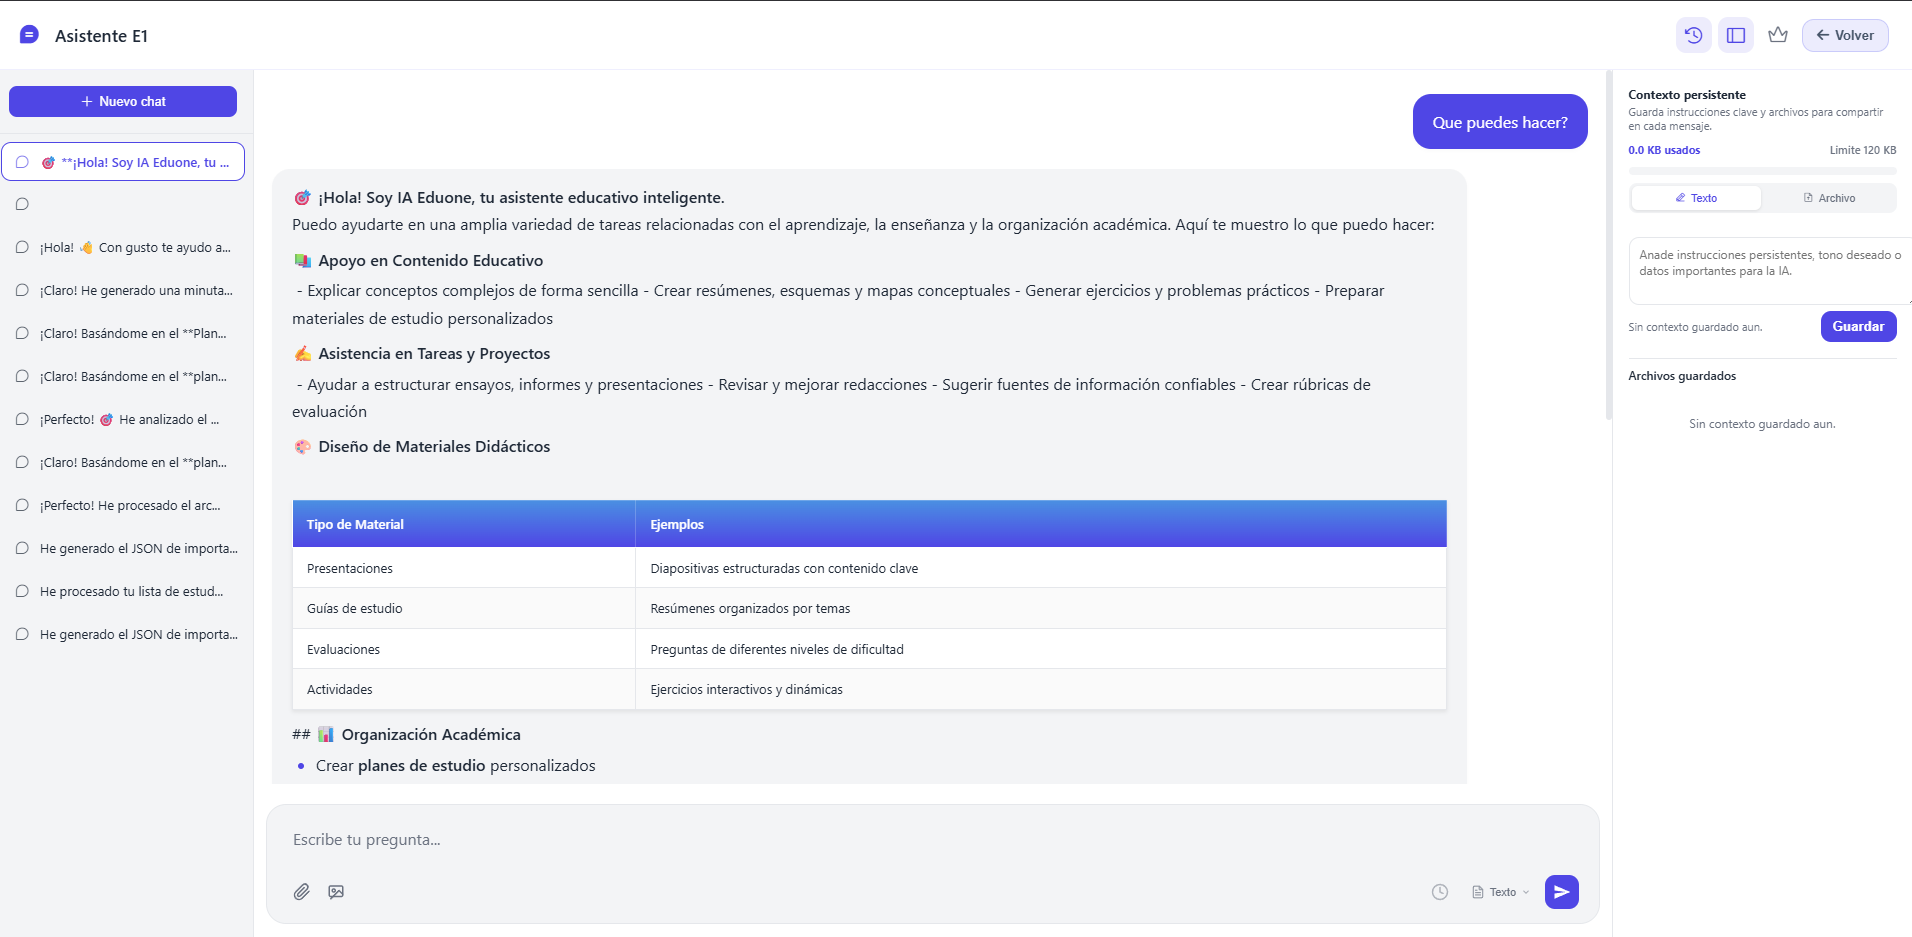Click the paperclip attach file icon
This screenshot has width=1912, height=937.
302,892
